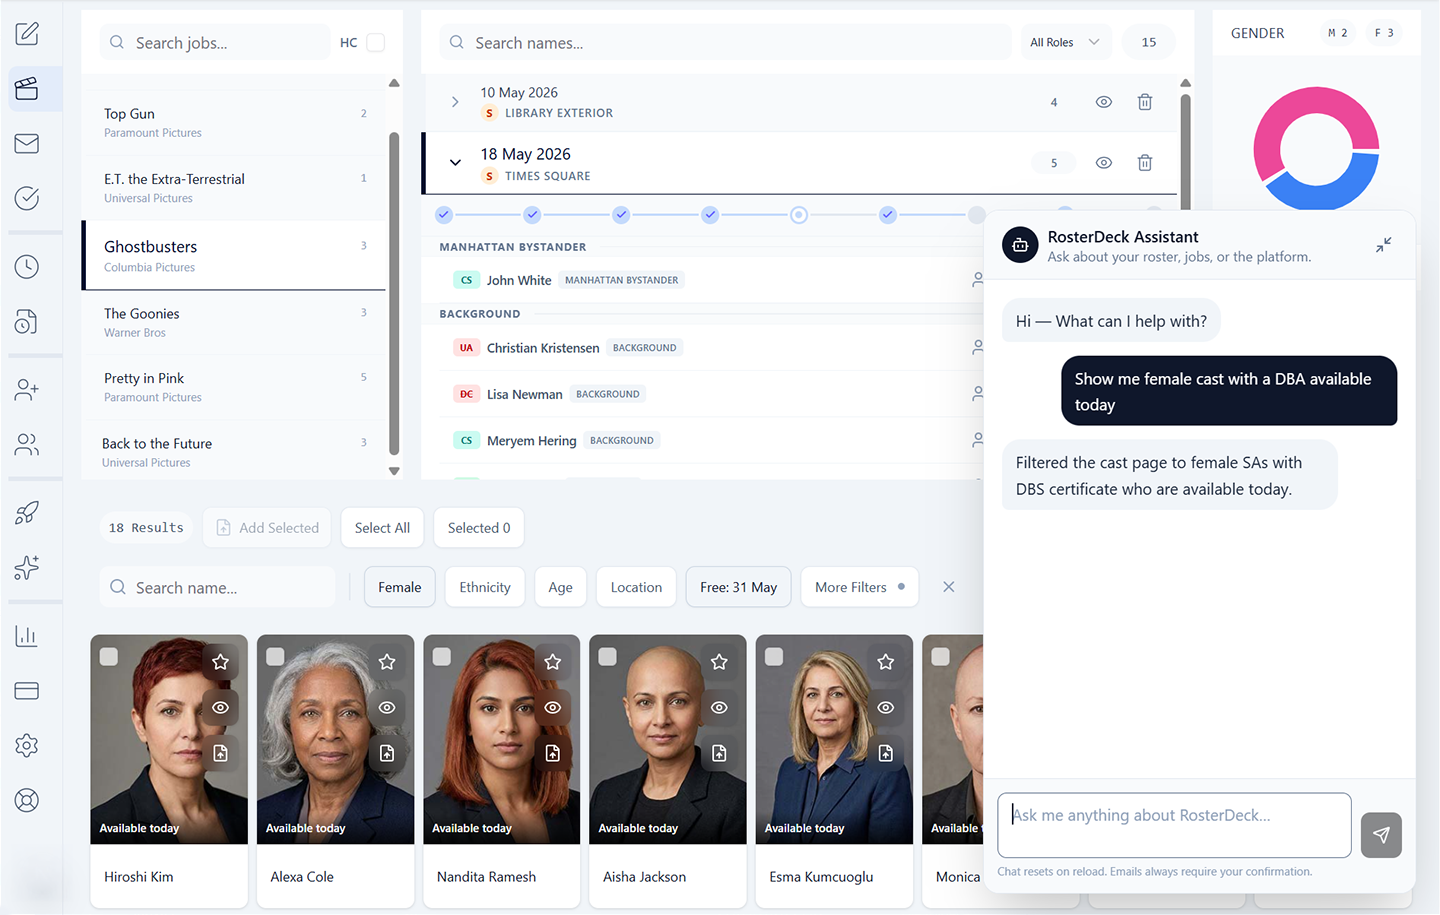Tick Hiroshi Kim's card checkbox
Viewport: 1440px width, 915px height.
[x=109, y=657]
